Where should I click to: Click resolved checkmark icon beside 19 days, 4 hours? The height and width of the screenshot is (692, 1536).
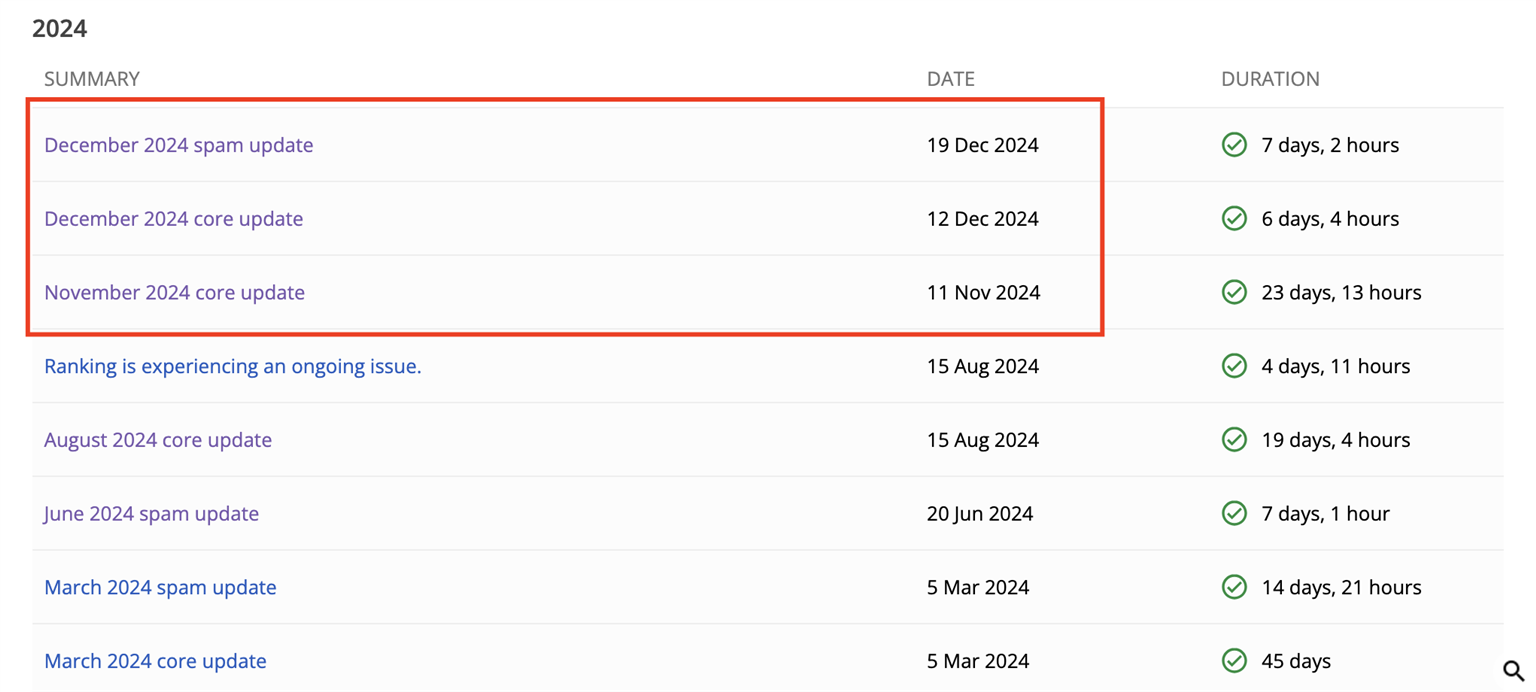tap(1234, 440)
